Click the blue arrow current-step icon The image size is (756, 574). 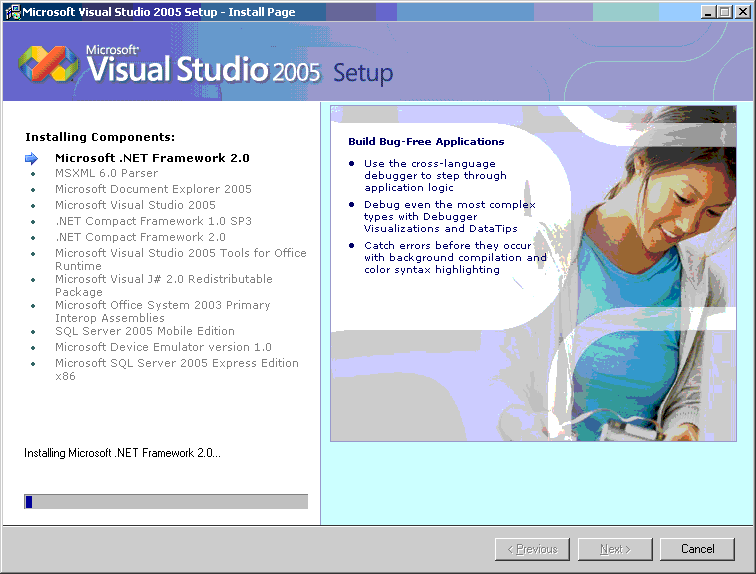click(x=31, y=158)
